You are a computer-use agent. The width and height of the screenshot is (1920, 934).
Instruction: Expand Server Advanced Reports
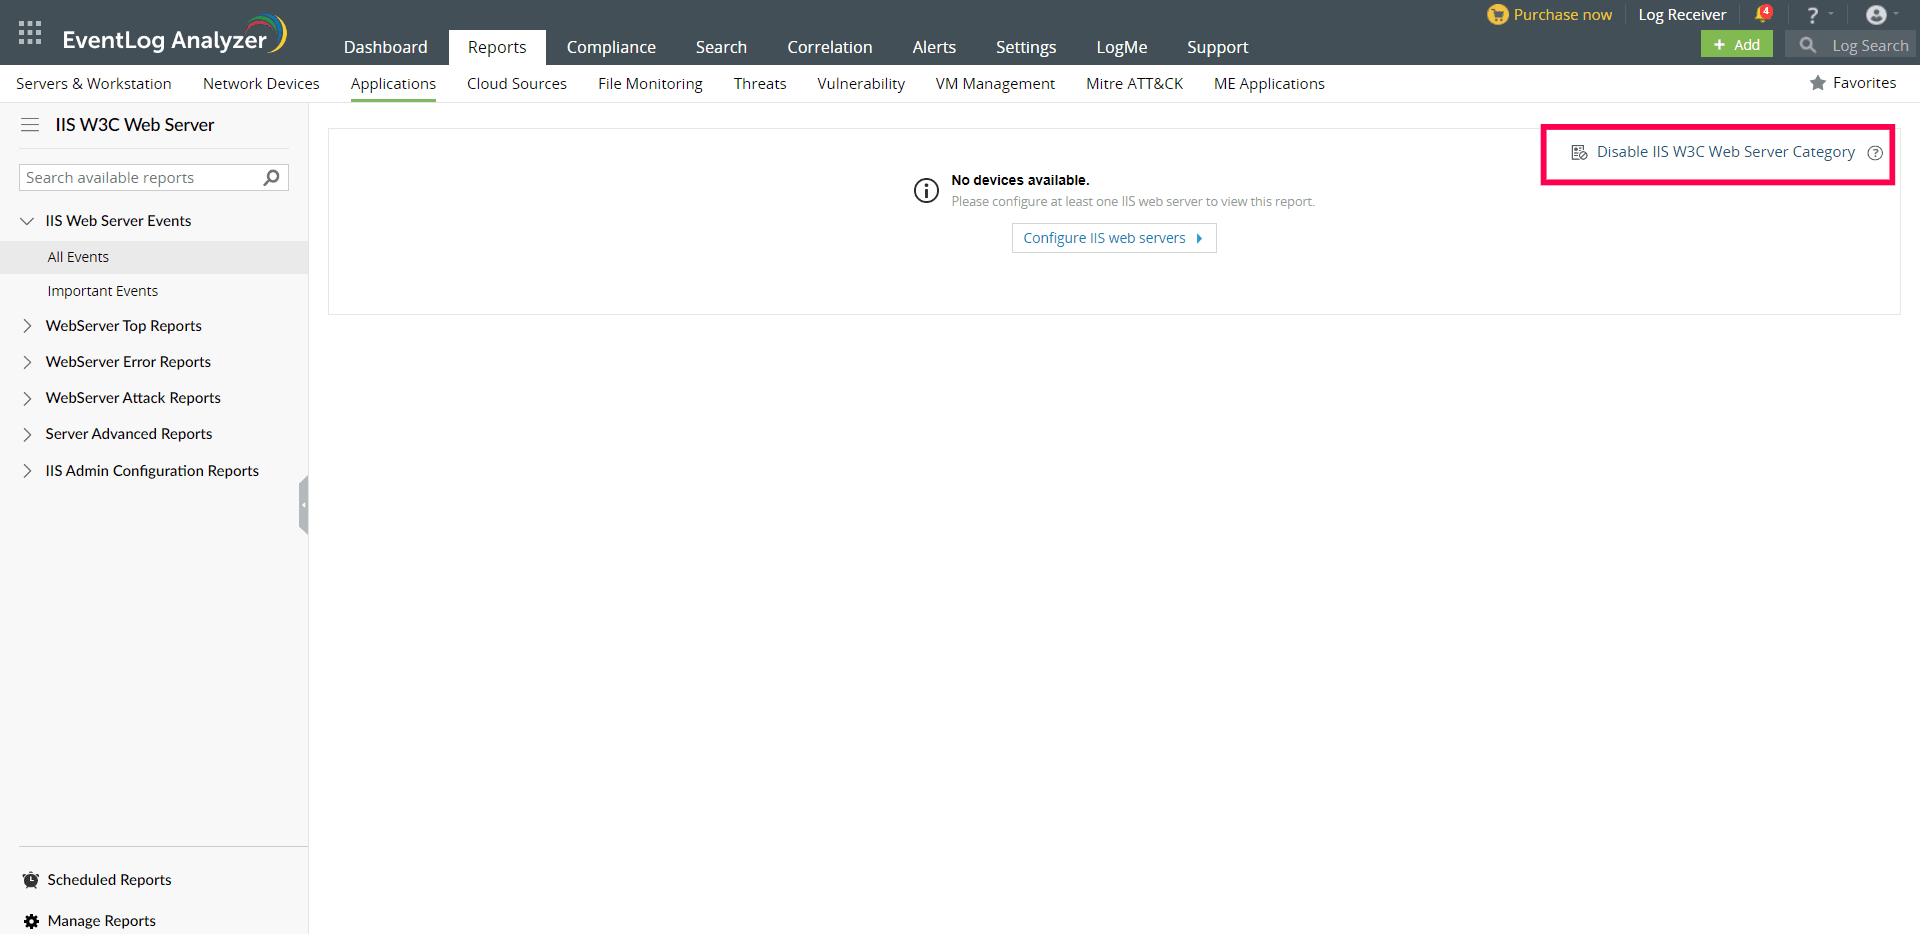pyautogui.click(x=27, y=434)
